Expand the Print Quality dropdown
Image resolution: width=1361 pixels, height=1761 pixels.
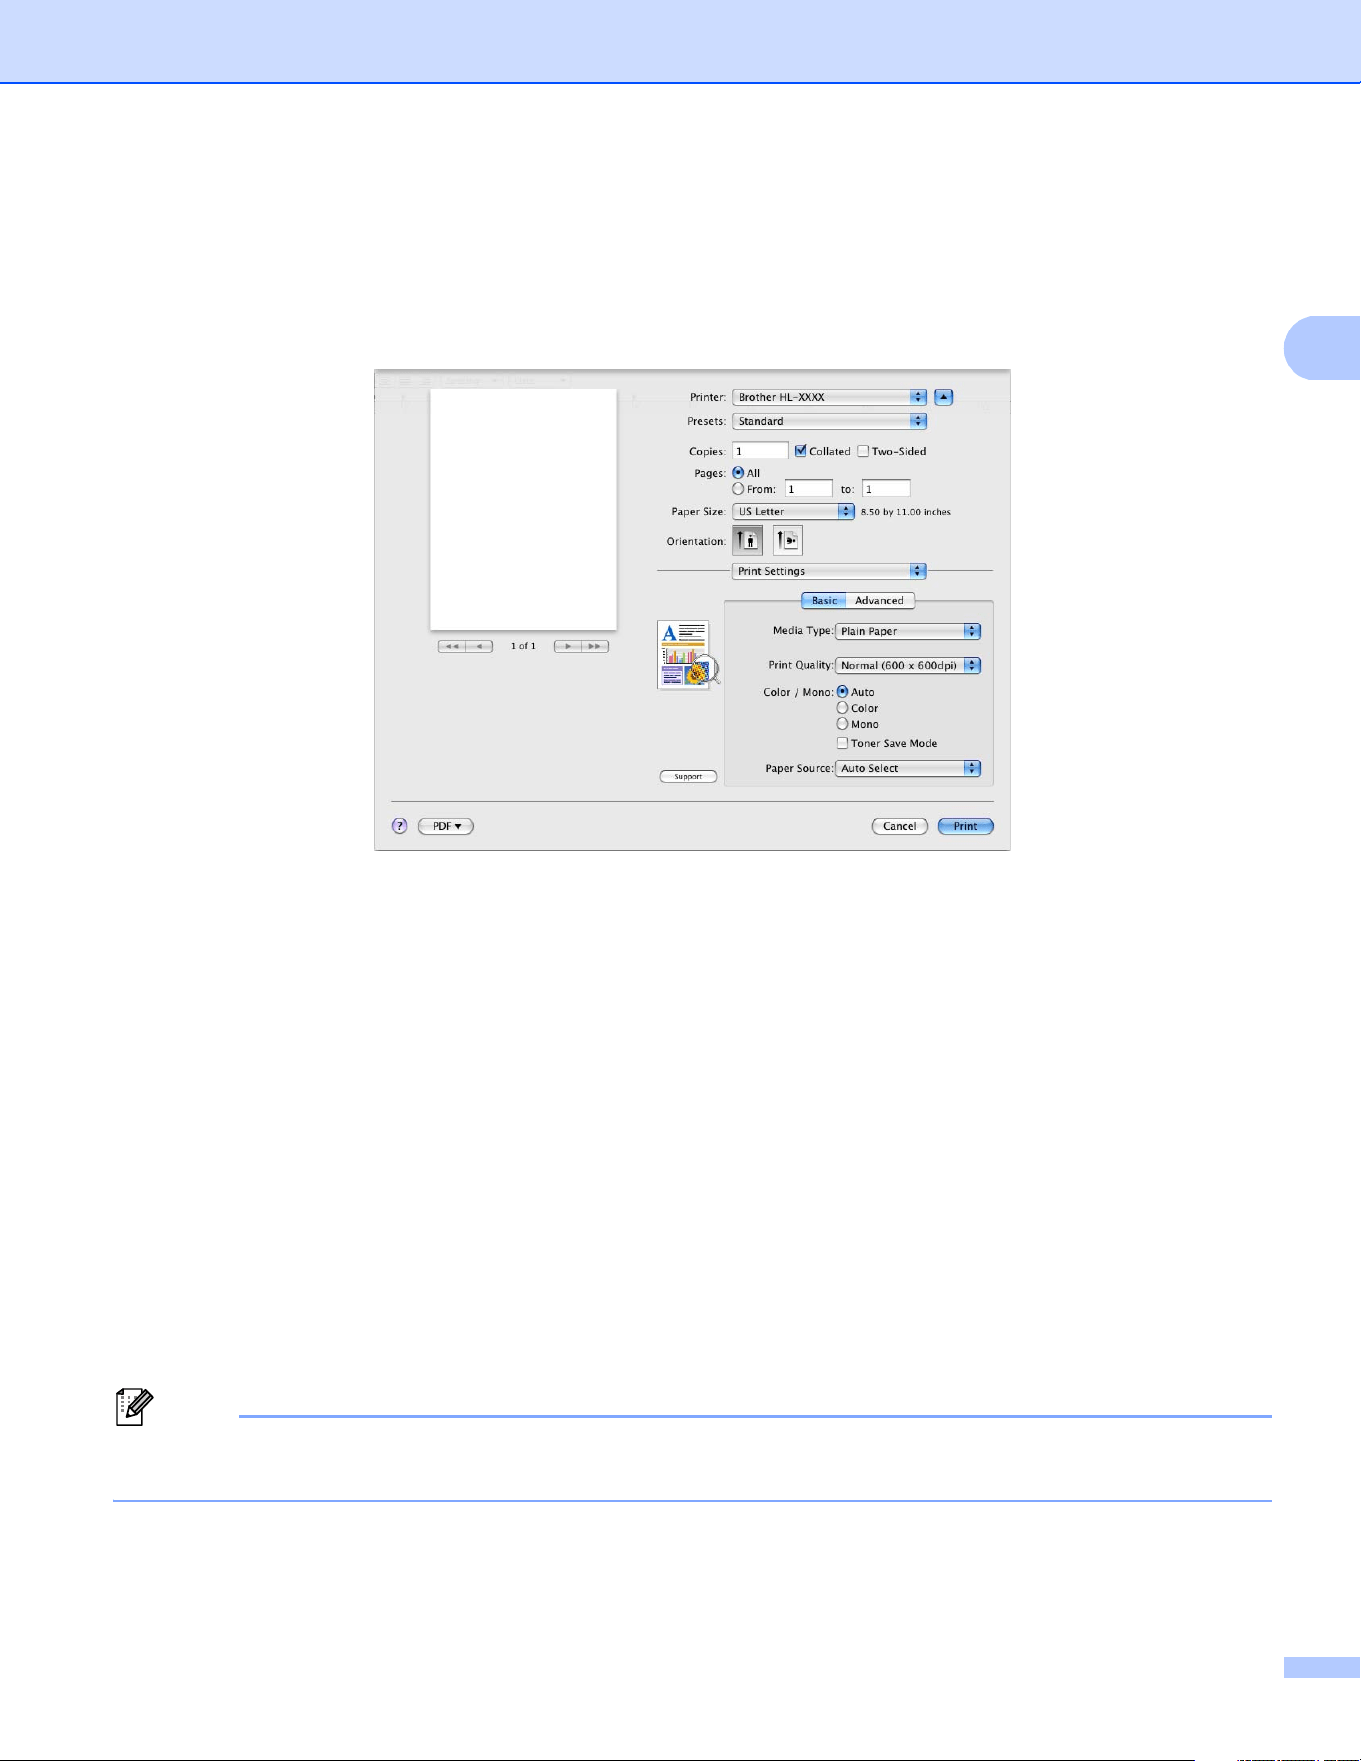click(x=908, y=665)
